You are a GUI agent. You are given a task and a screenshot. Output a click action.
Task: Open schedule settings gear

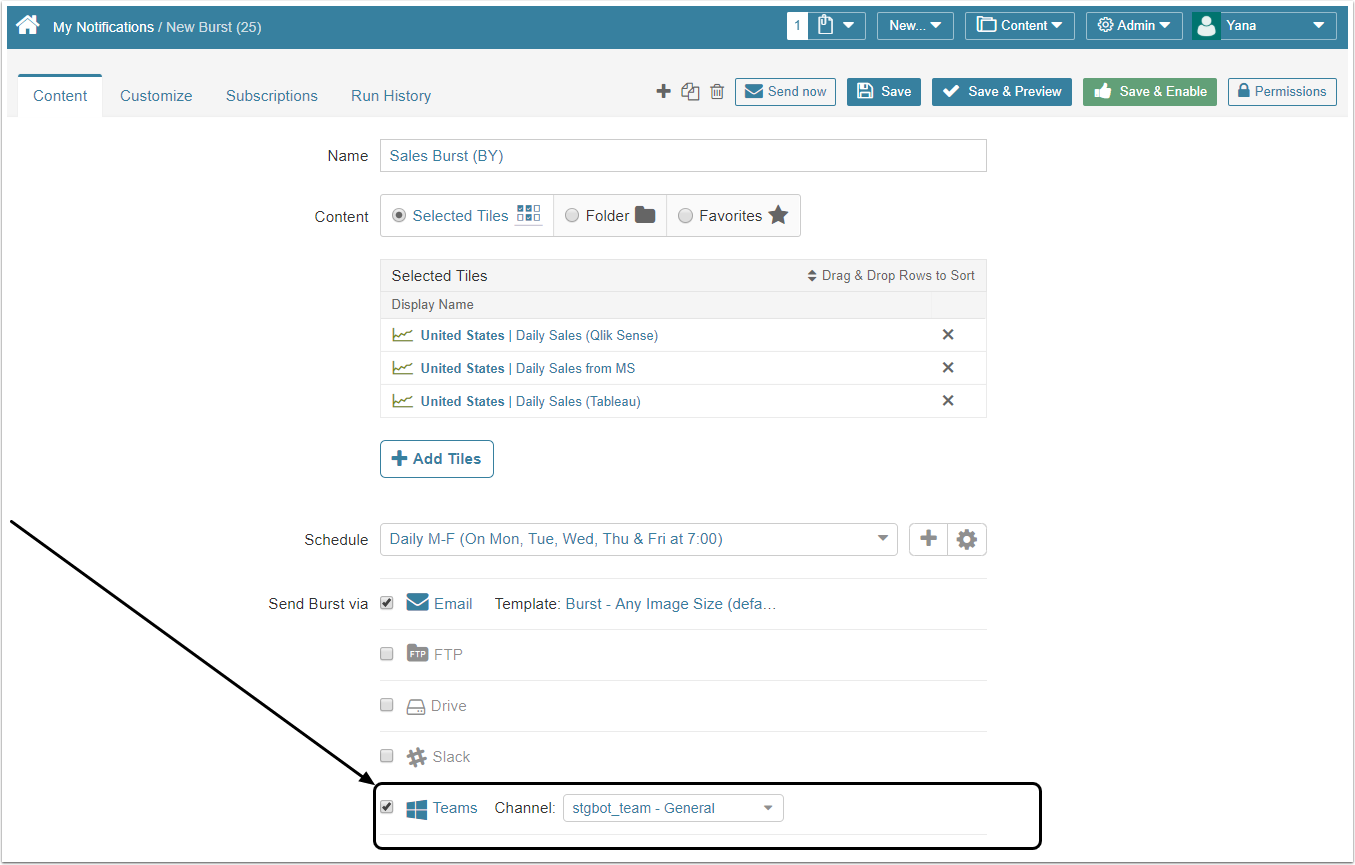(966, 539)
